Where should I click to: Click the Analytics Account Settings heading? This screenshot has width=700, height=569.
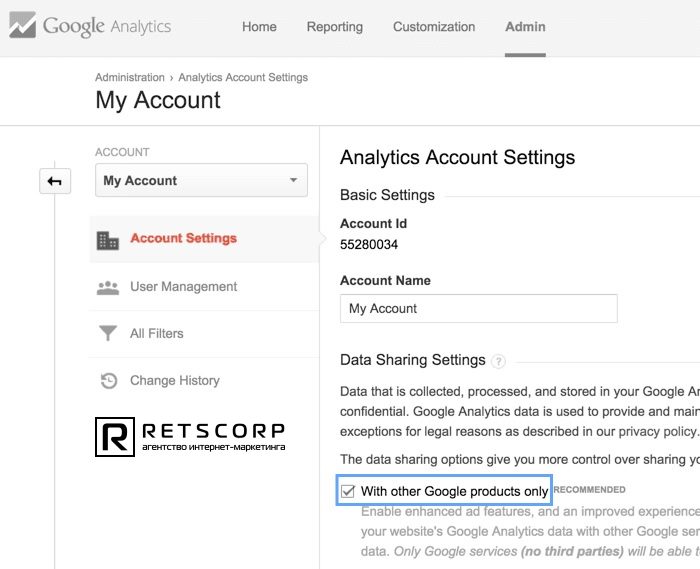point(457,157)
